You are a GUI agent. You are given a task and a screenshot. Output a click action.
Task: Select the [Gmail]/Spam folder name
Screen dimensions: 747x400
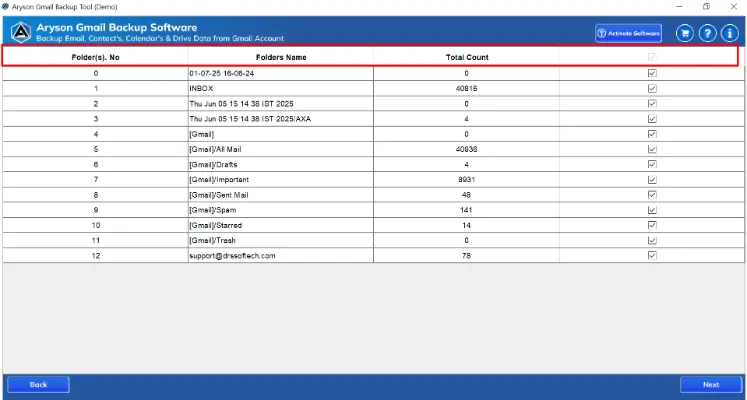tap(212, 210)
